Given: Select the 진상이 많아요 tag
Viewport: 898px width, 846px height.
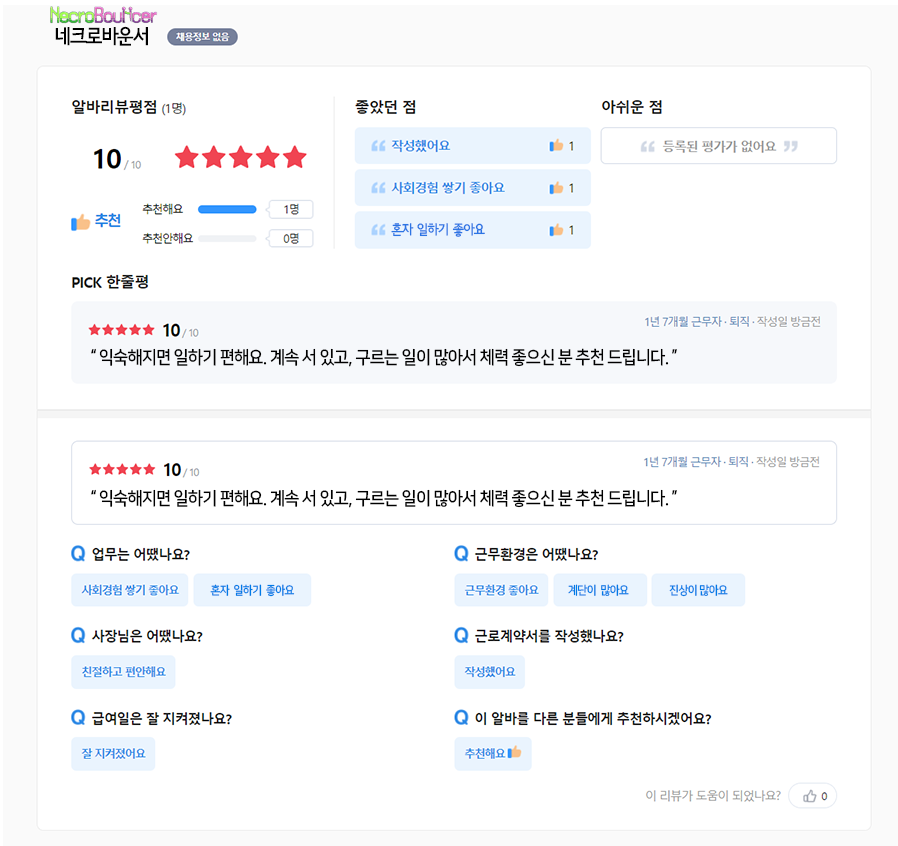Looking at the screenshot, I should (x=698, y=590).
